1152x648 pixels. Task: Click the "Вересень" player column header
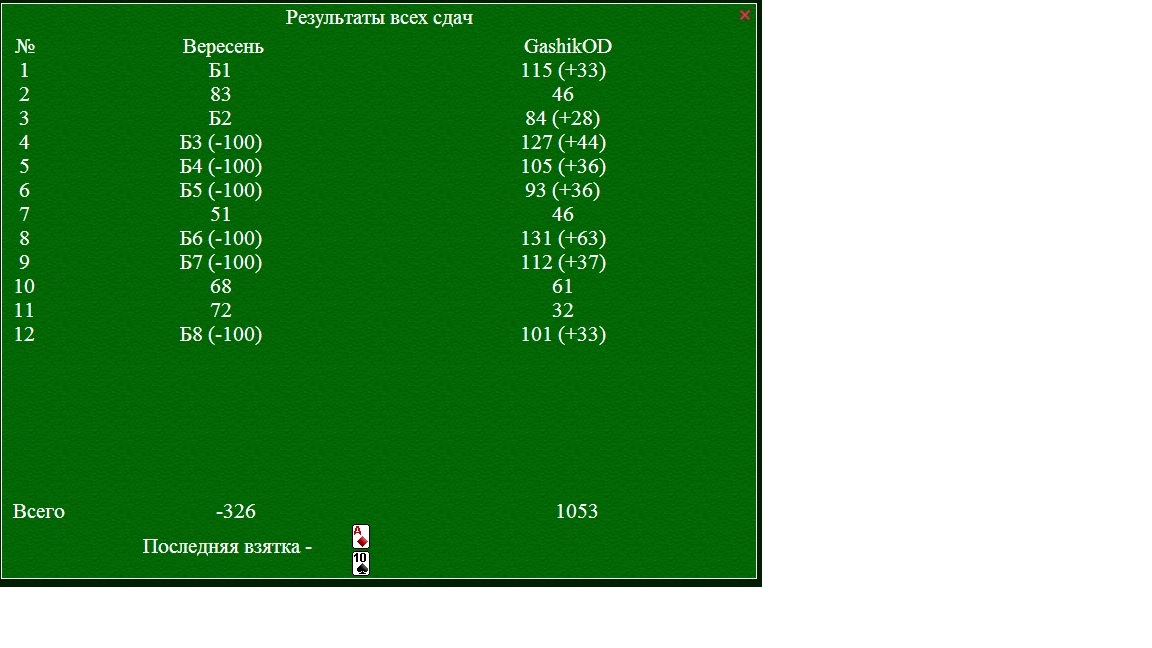point(223,46)
